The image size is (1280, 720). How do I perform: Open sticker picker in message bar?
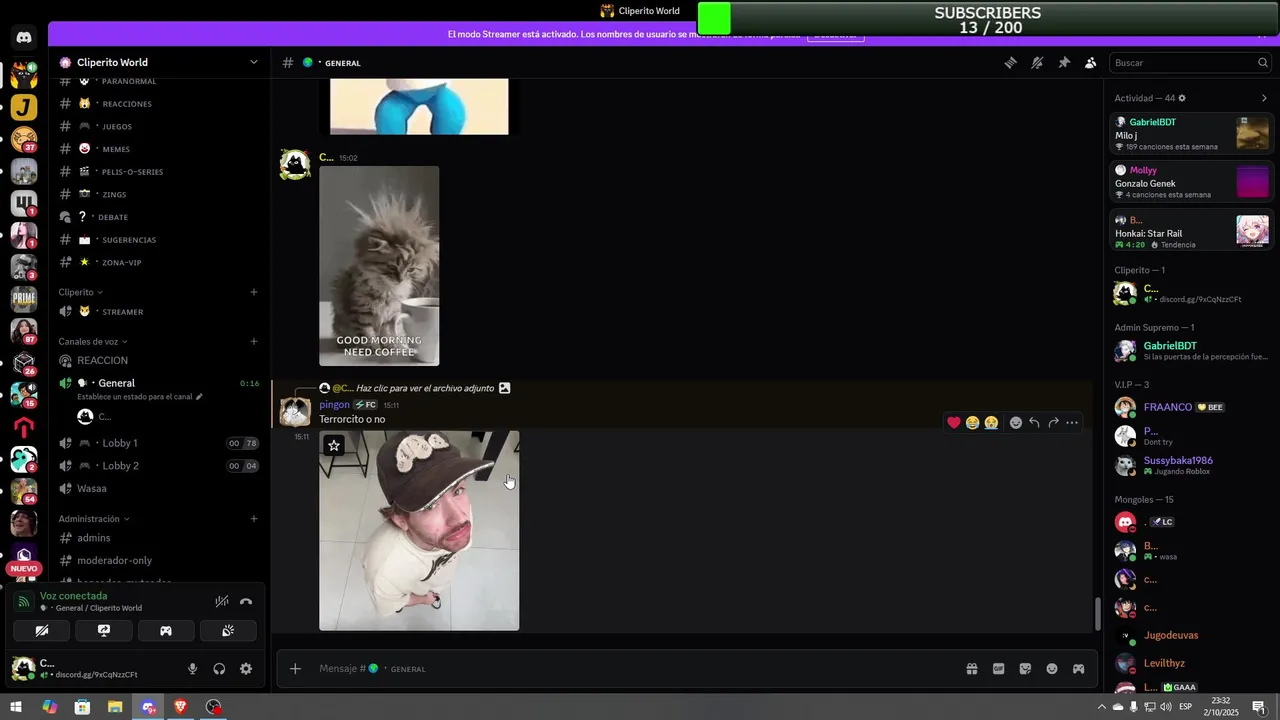1025,669
